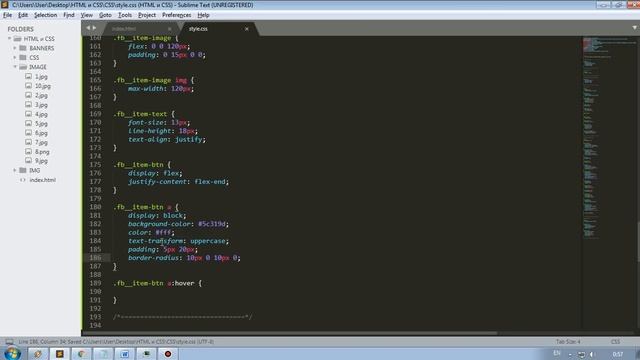Screen dimensions: 640x360
Task: Place cursor on #5c319d color value
Action: 211,224
